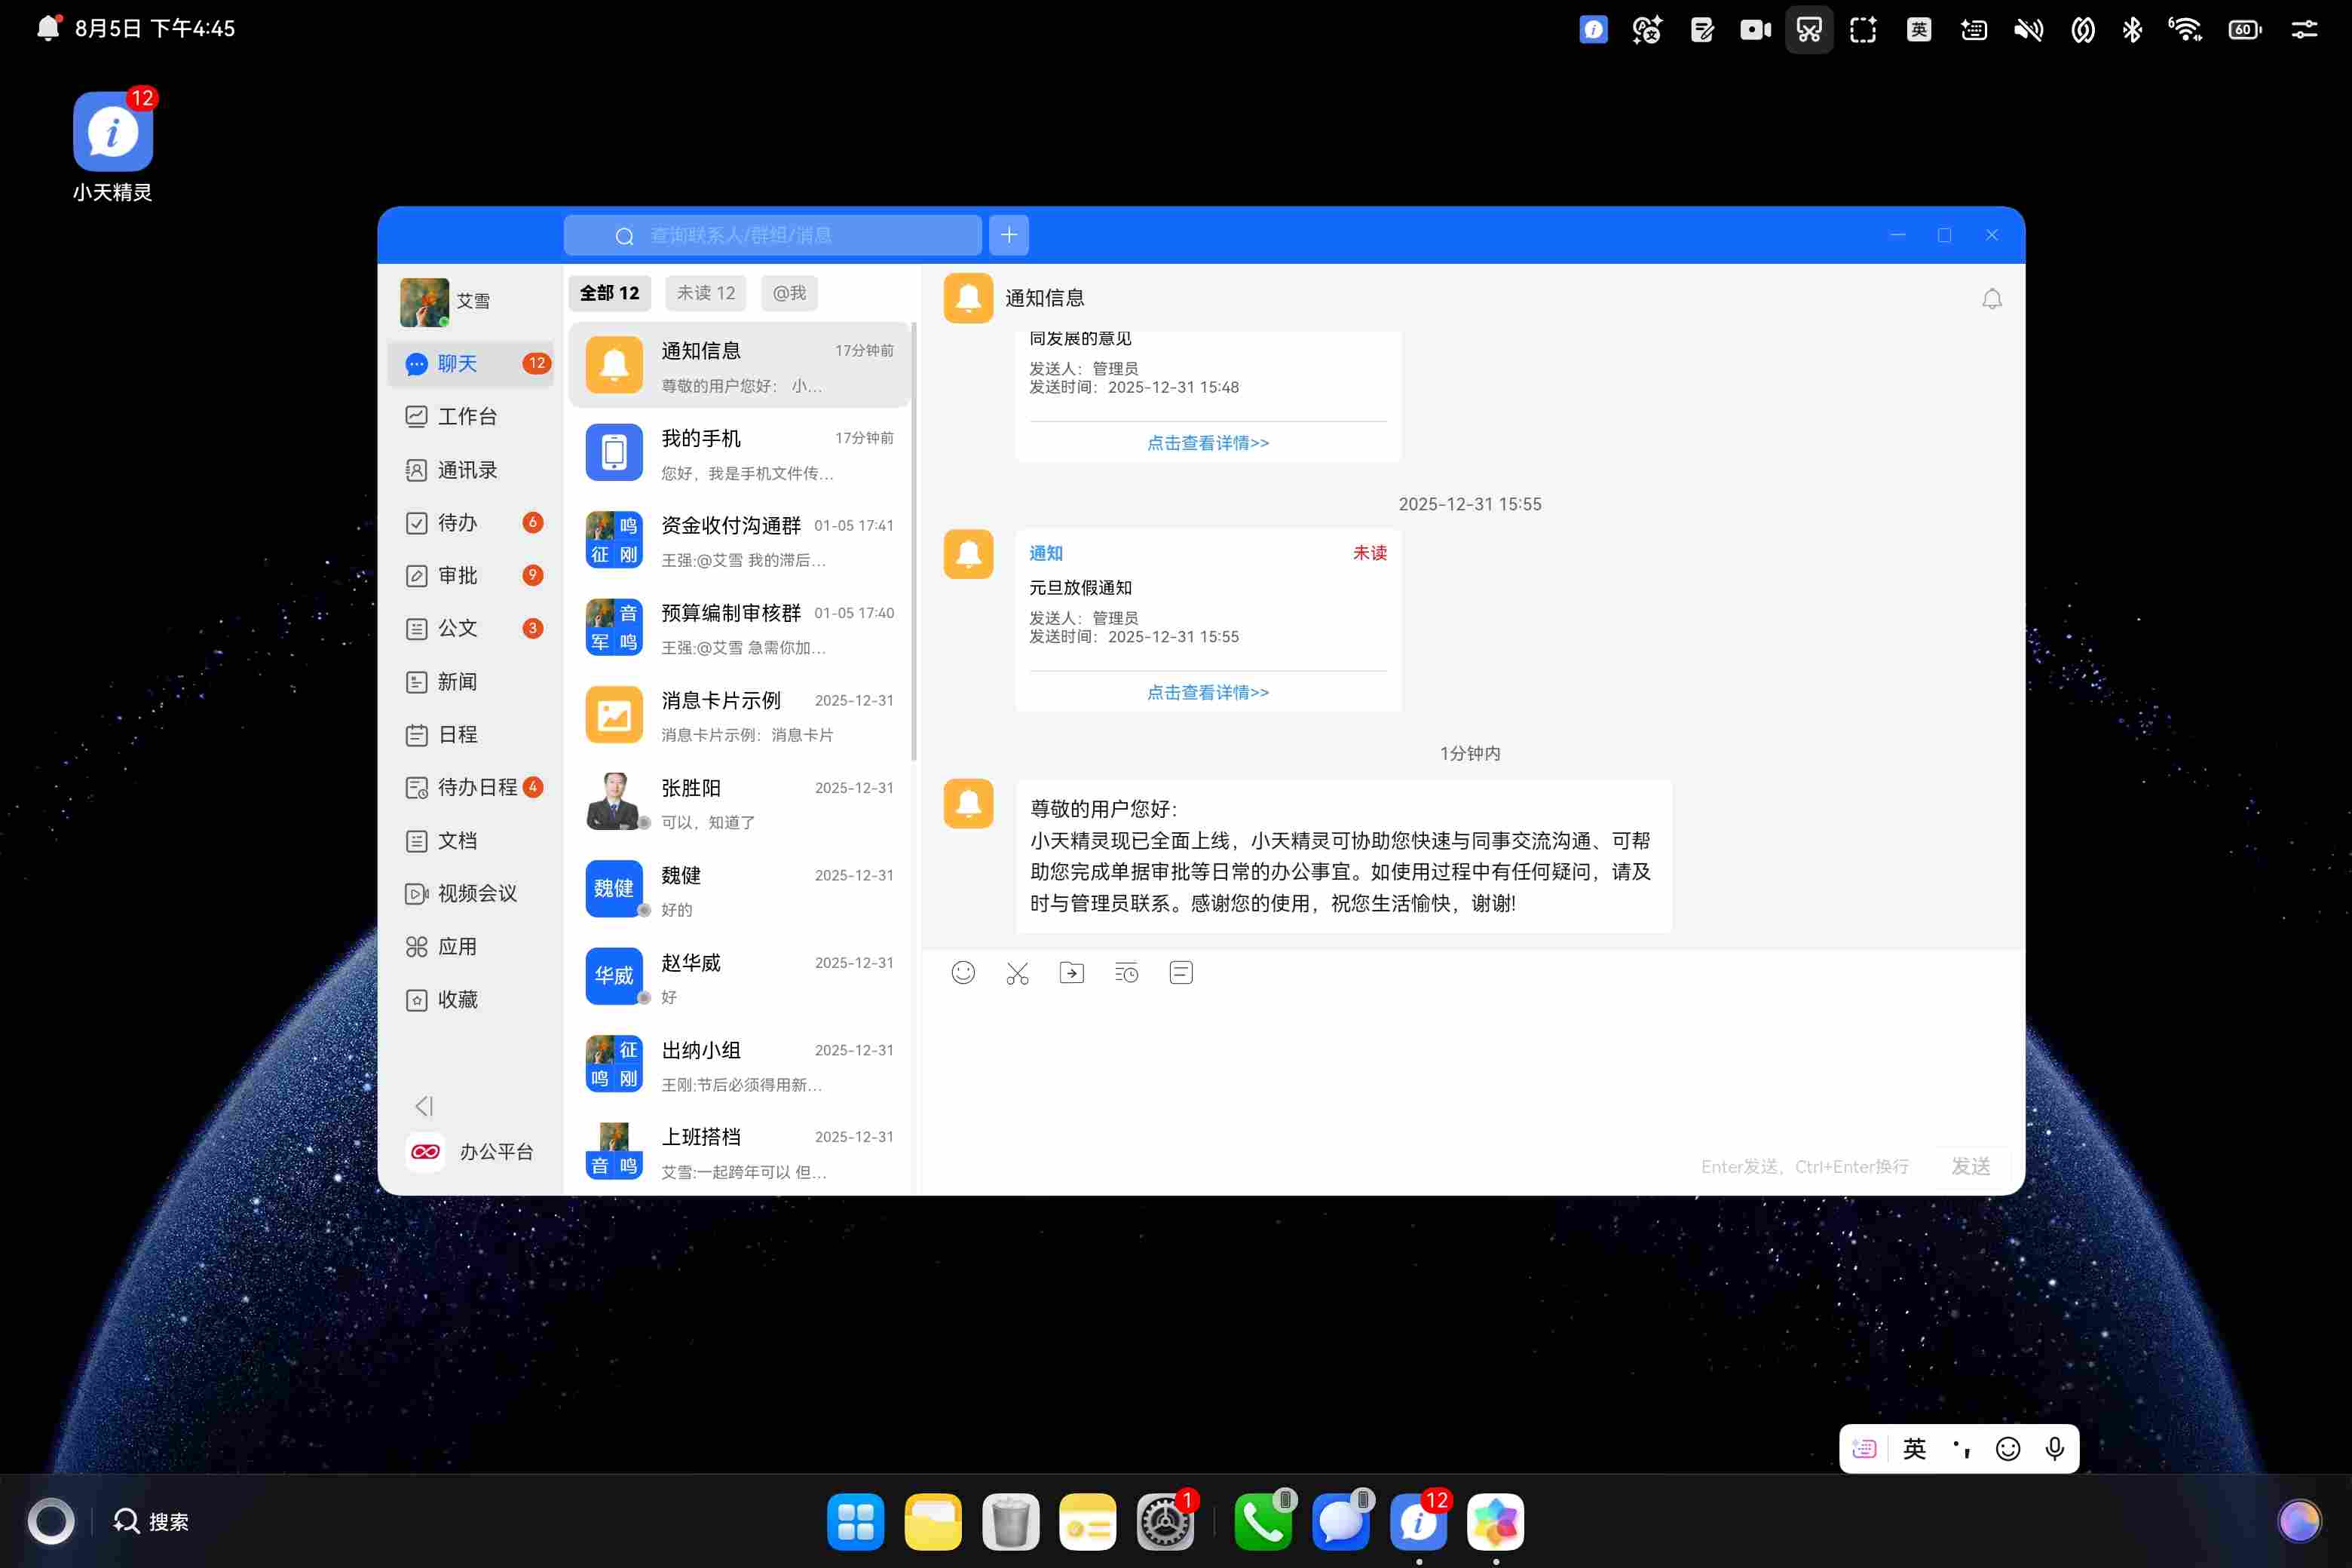Click the send file folder icon
This screenshot has width=2352, height=1568.
(1072, 973)
